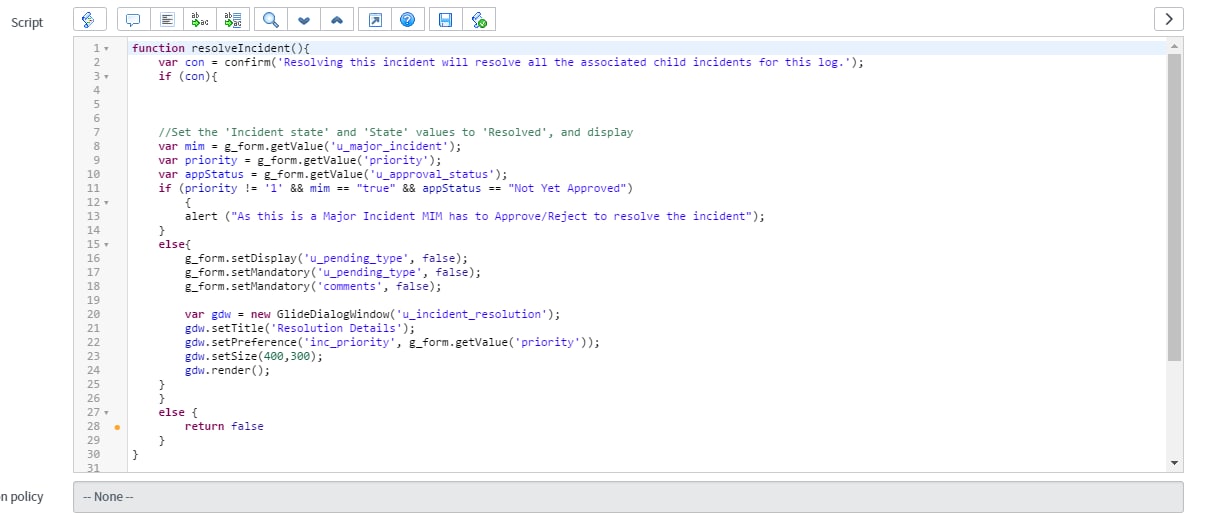Click the replace icon
Image resolution: width=1215 pixels, height=516 pixels.
pos(199,19)
